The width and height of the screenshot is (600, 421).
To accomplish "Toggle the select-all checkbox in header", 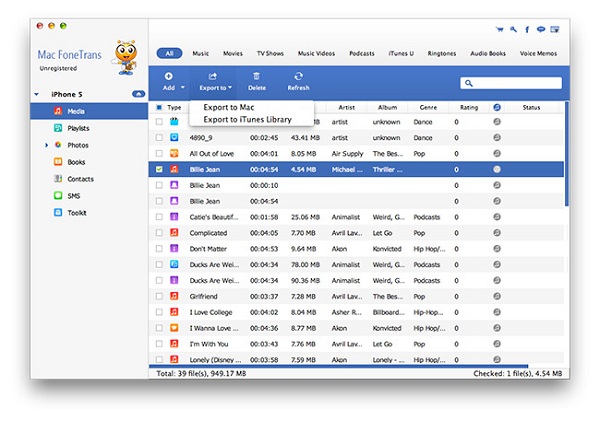I will tap(159, 107).
